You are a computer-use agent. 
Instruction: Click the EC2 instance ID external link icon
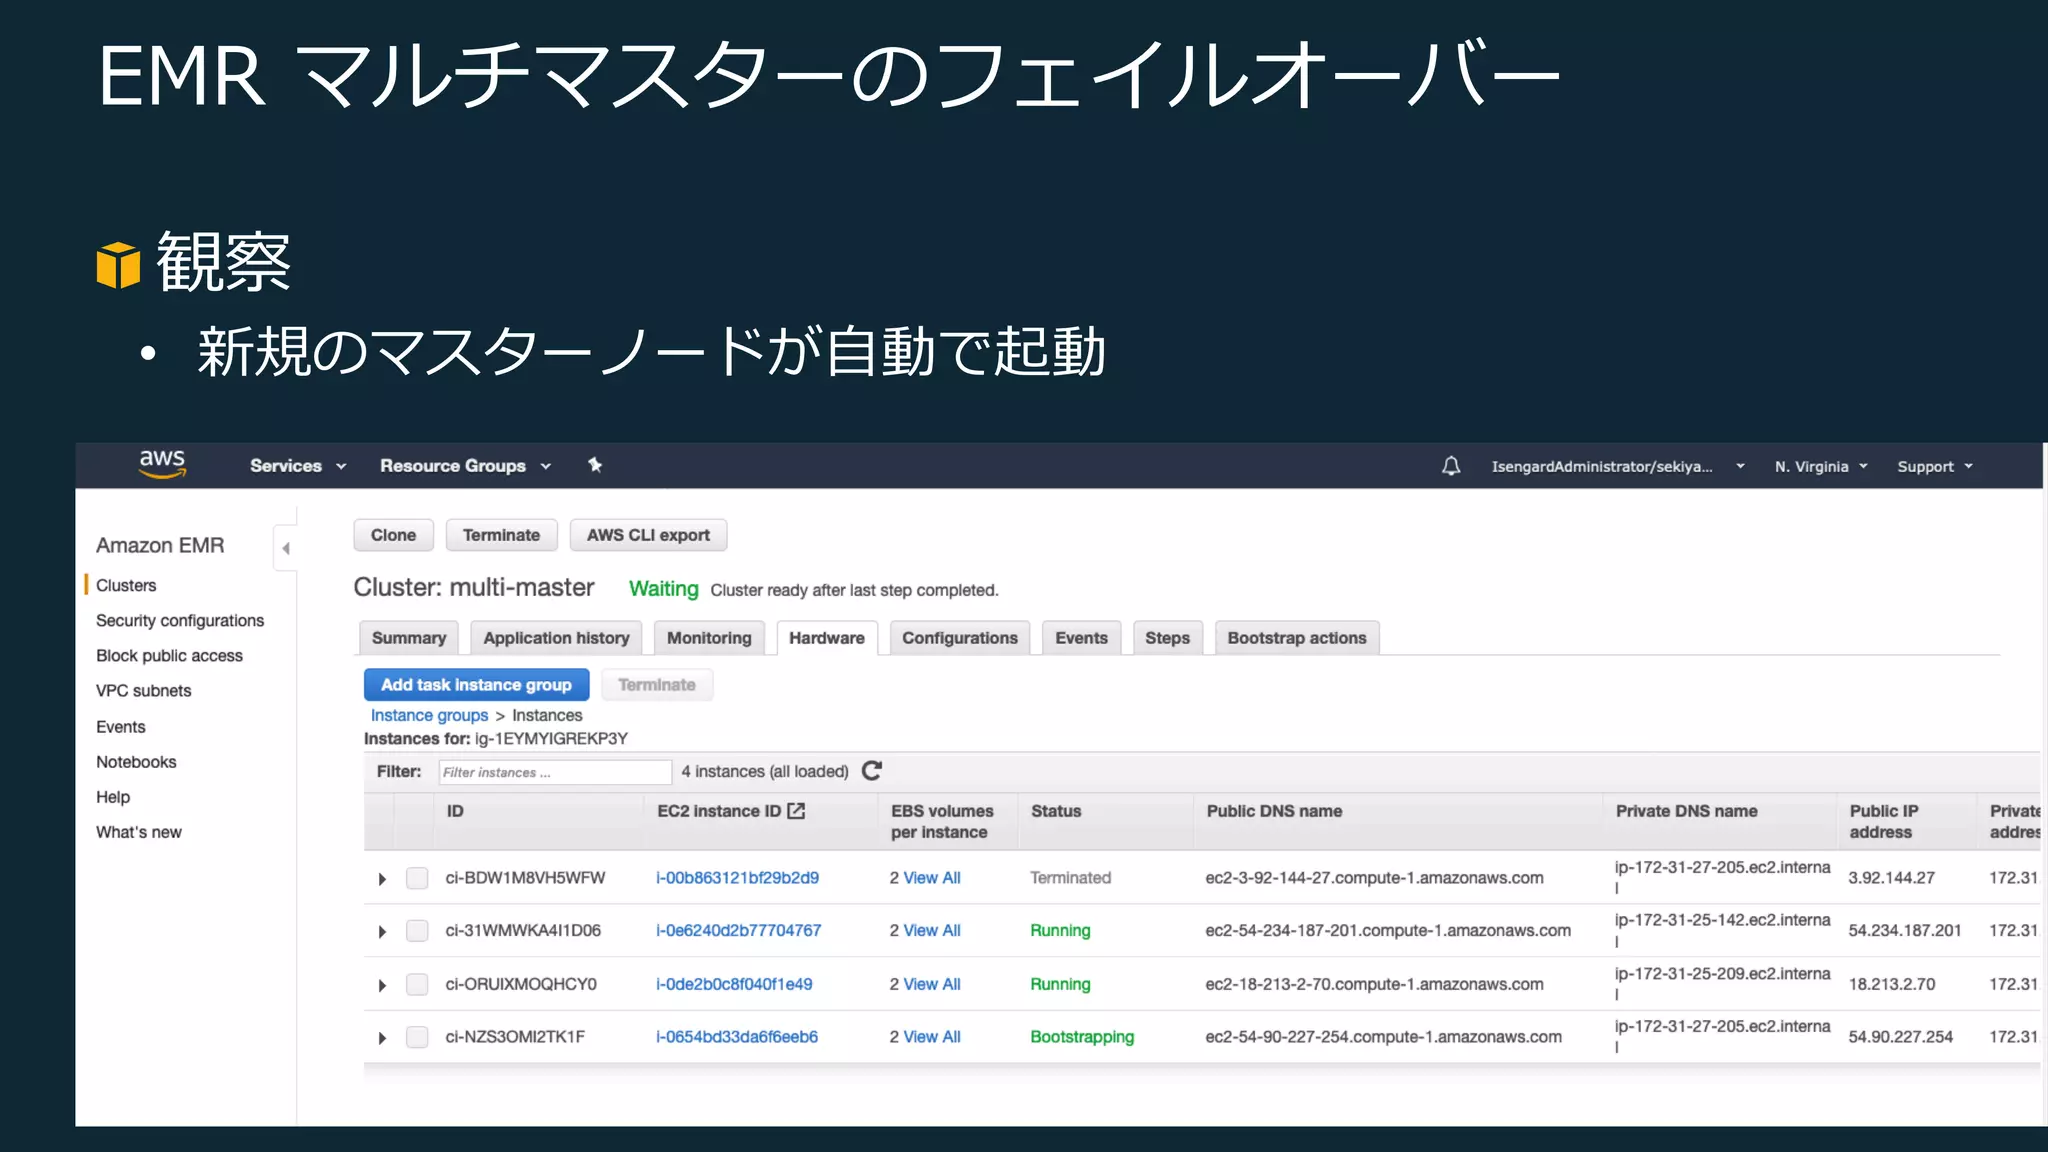796,811
